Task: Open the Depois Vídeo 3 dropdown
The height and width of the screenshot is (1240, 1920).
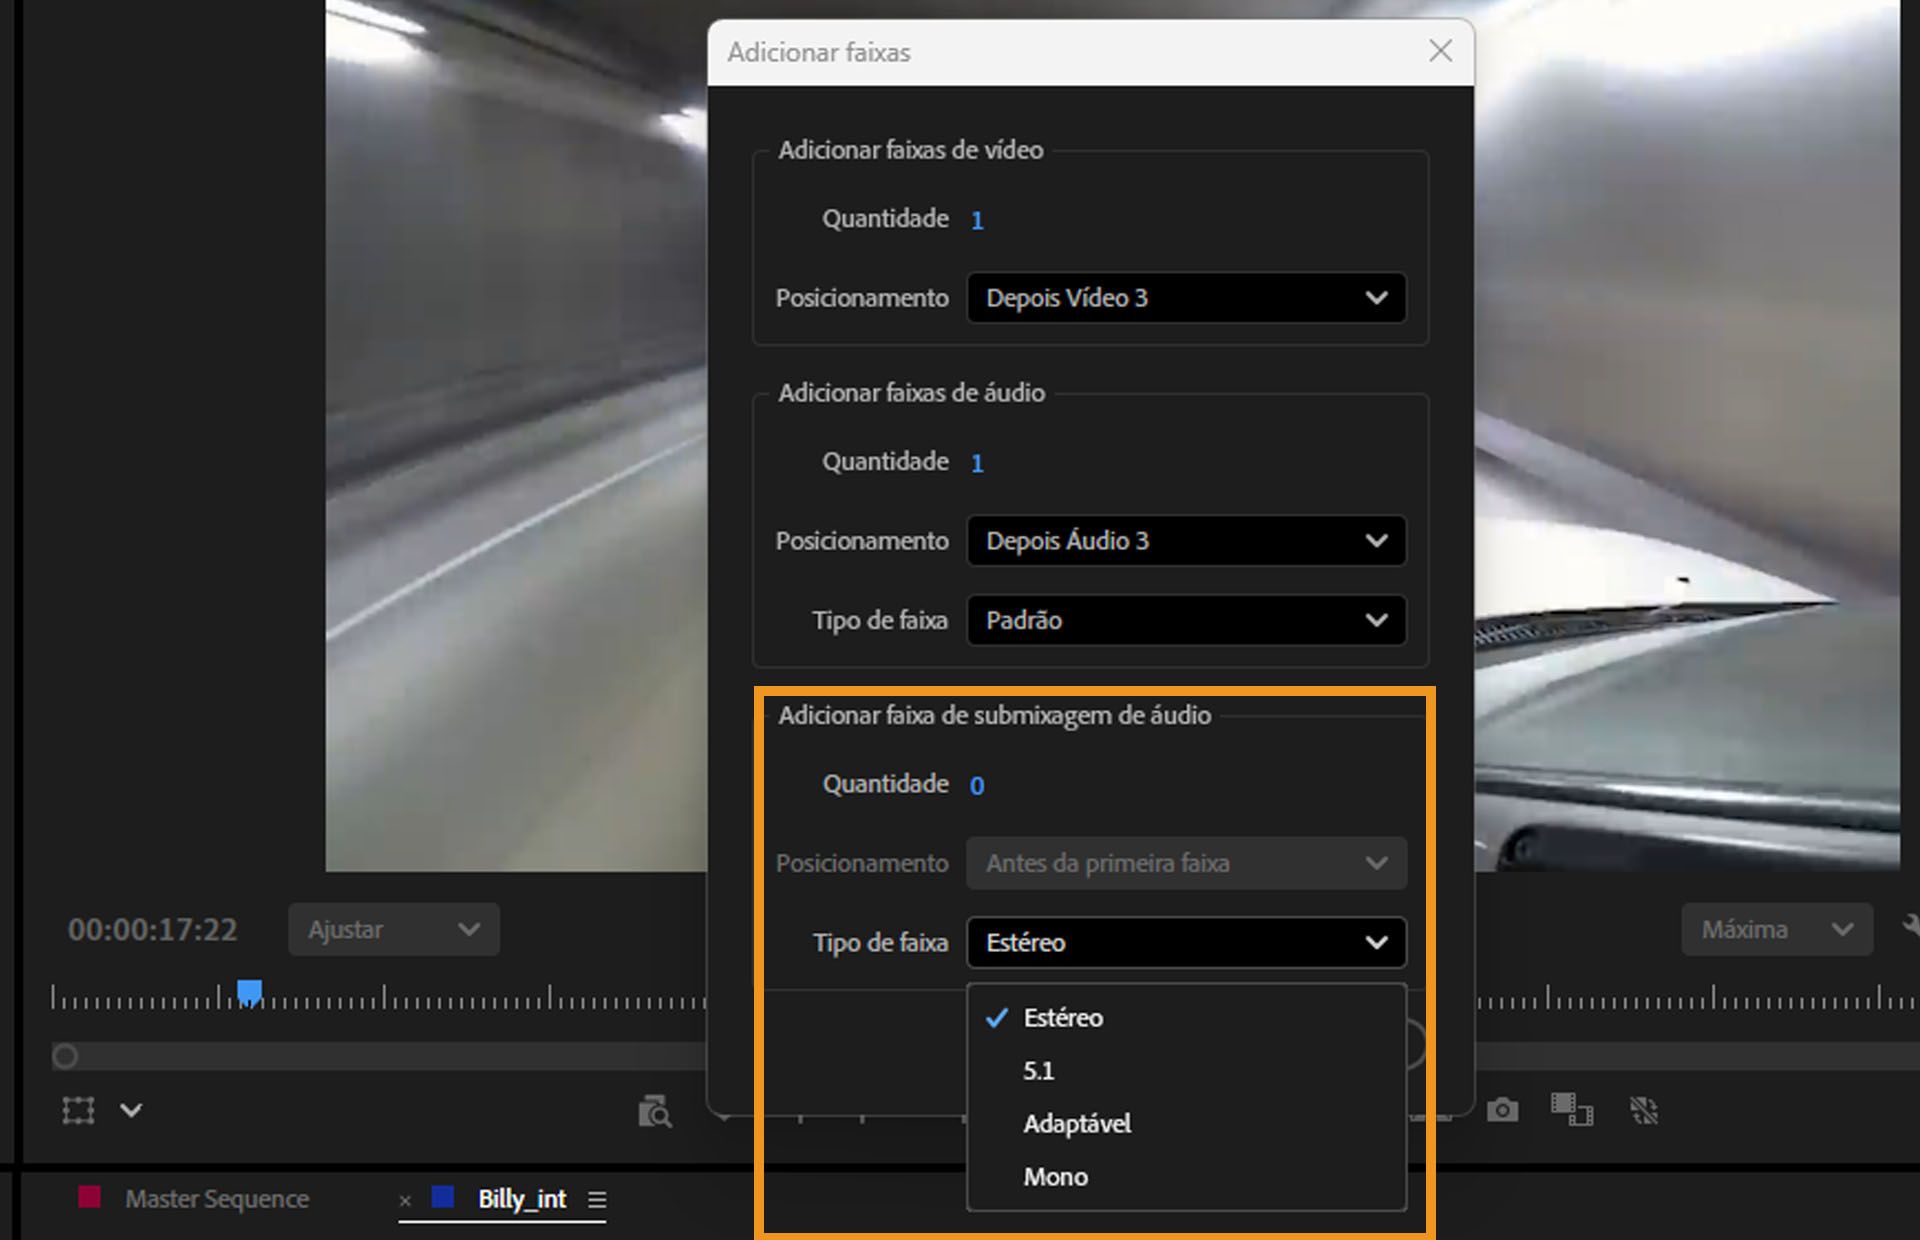Action: tap(1185, 298)
